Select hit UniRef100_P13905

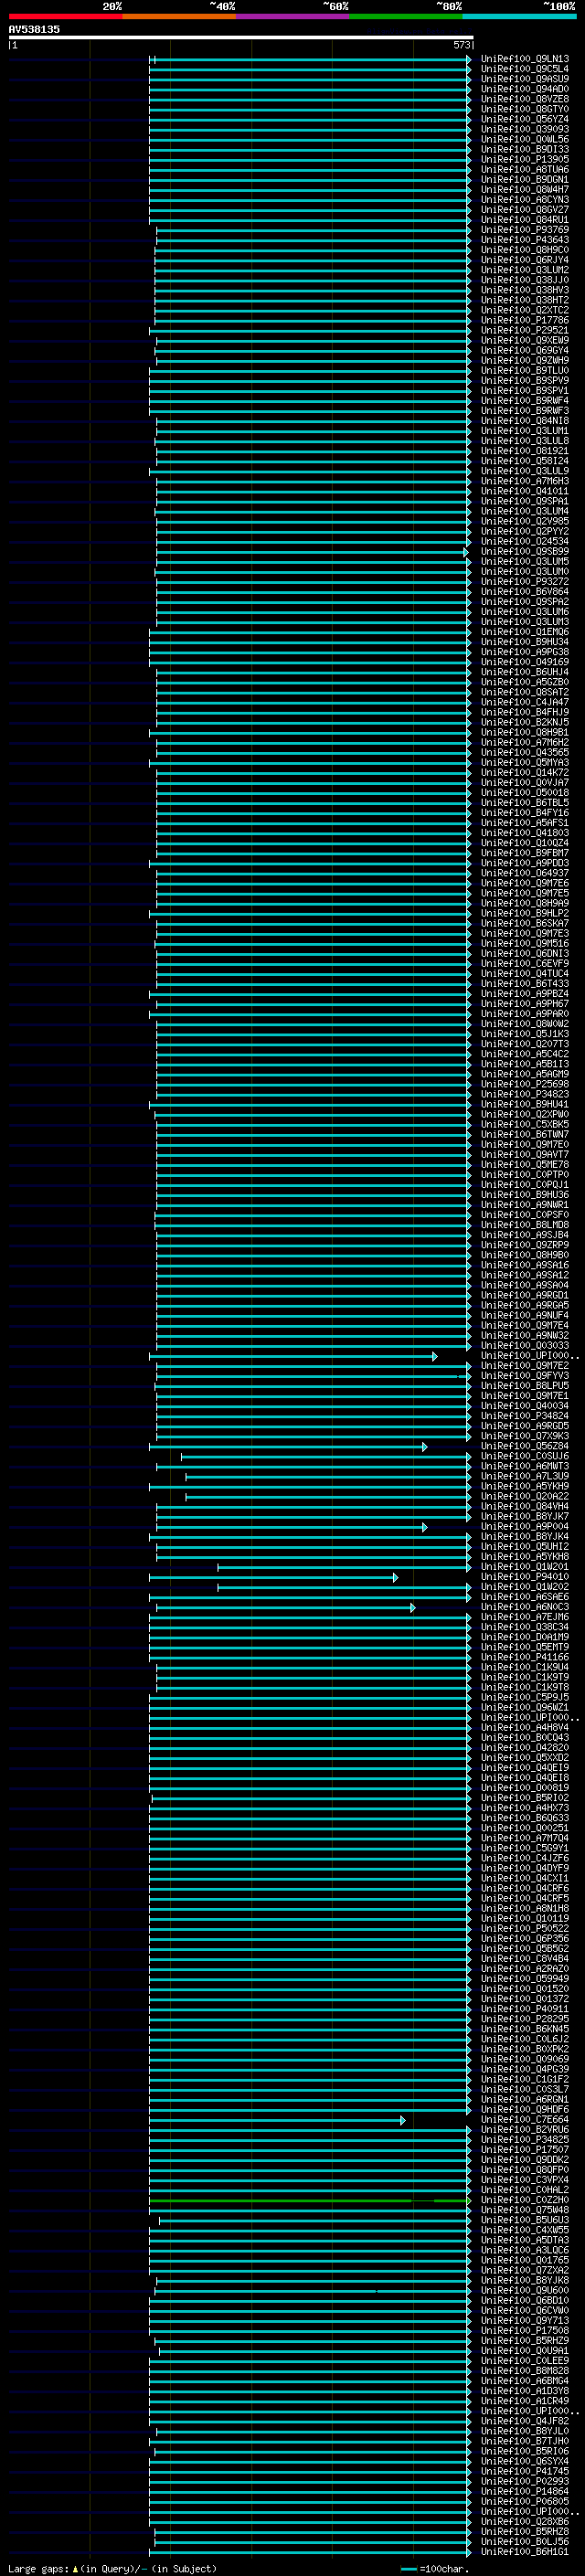tap(524, 159)
